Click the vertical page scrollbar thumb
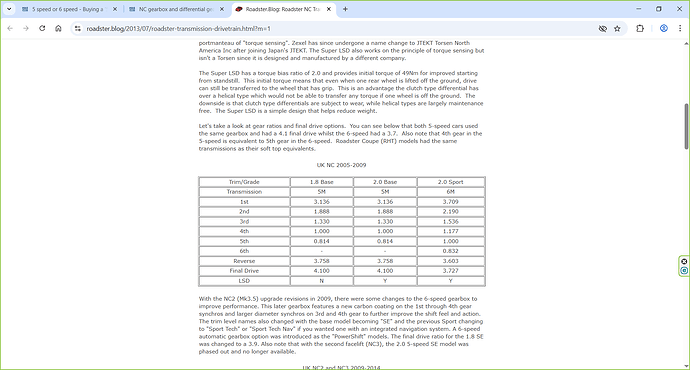 [686, 126]
